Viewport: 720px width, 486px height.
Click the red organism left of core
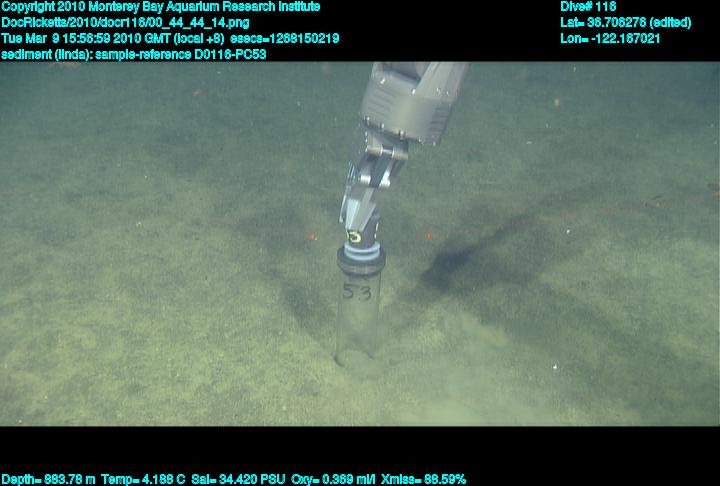(x=311, y=236)
